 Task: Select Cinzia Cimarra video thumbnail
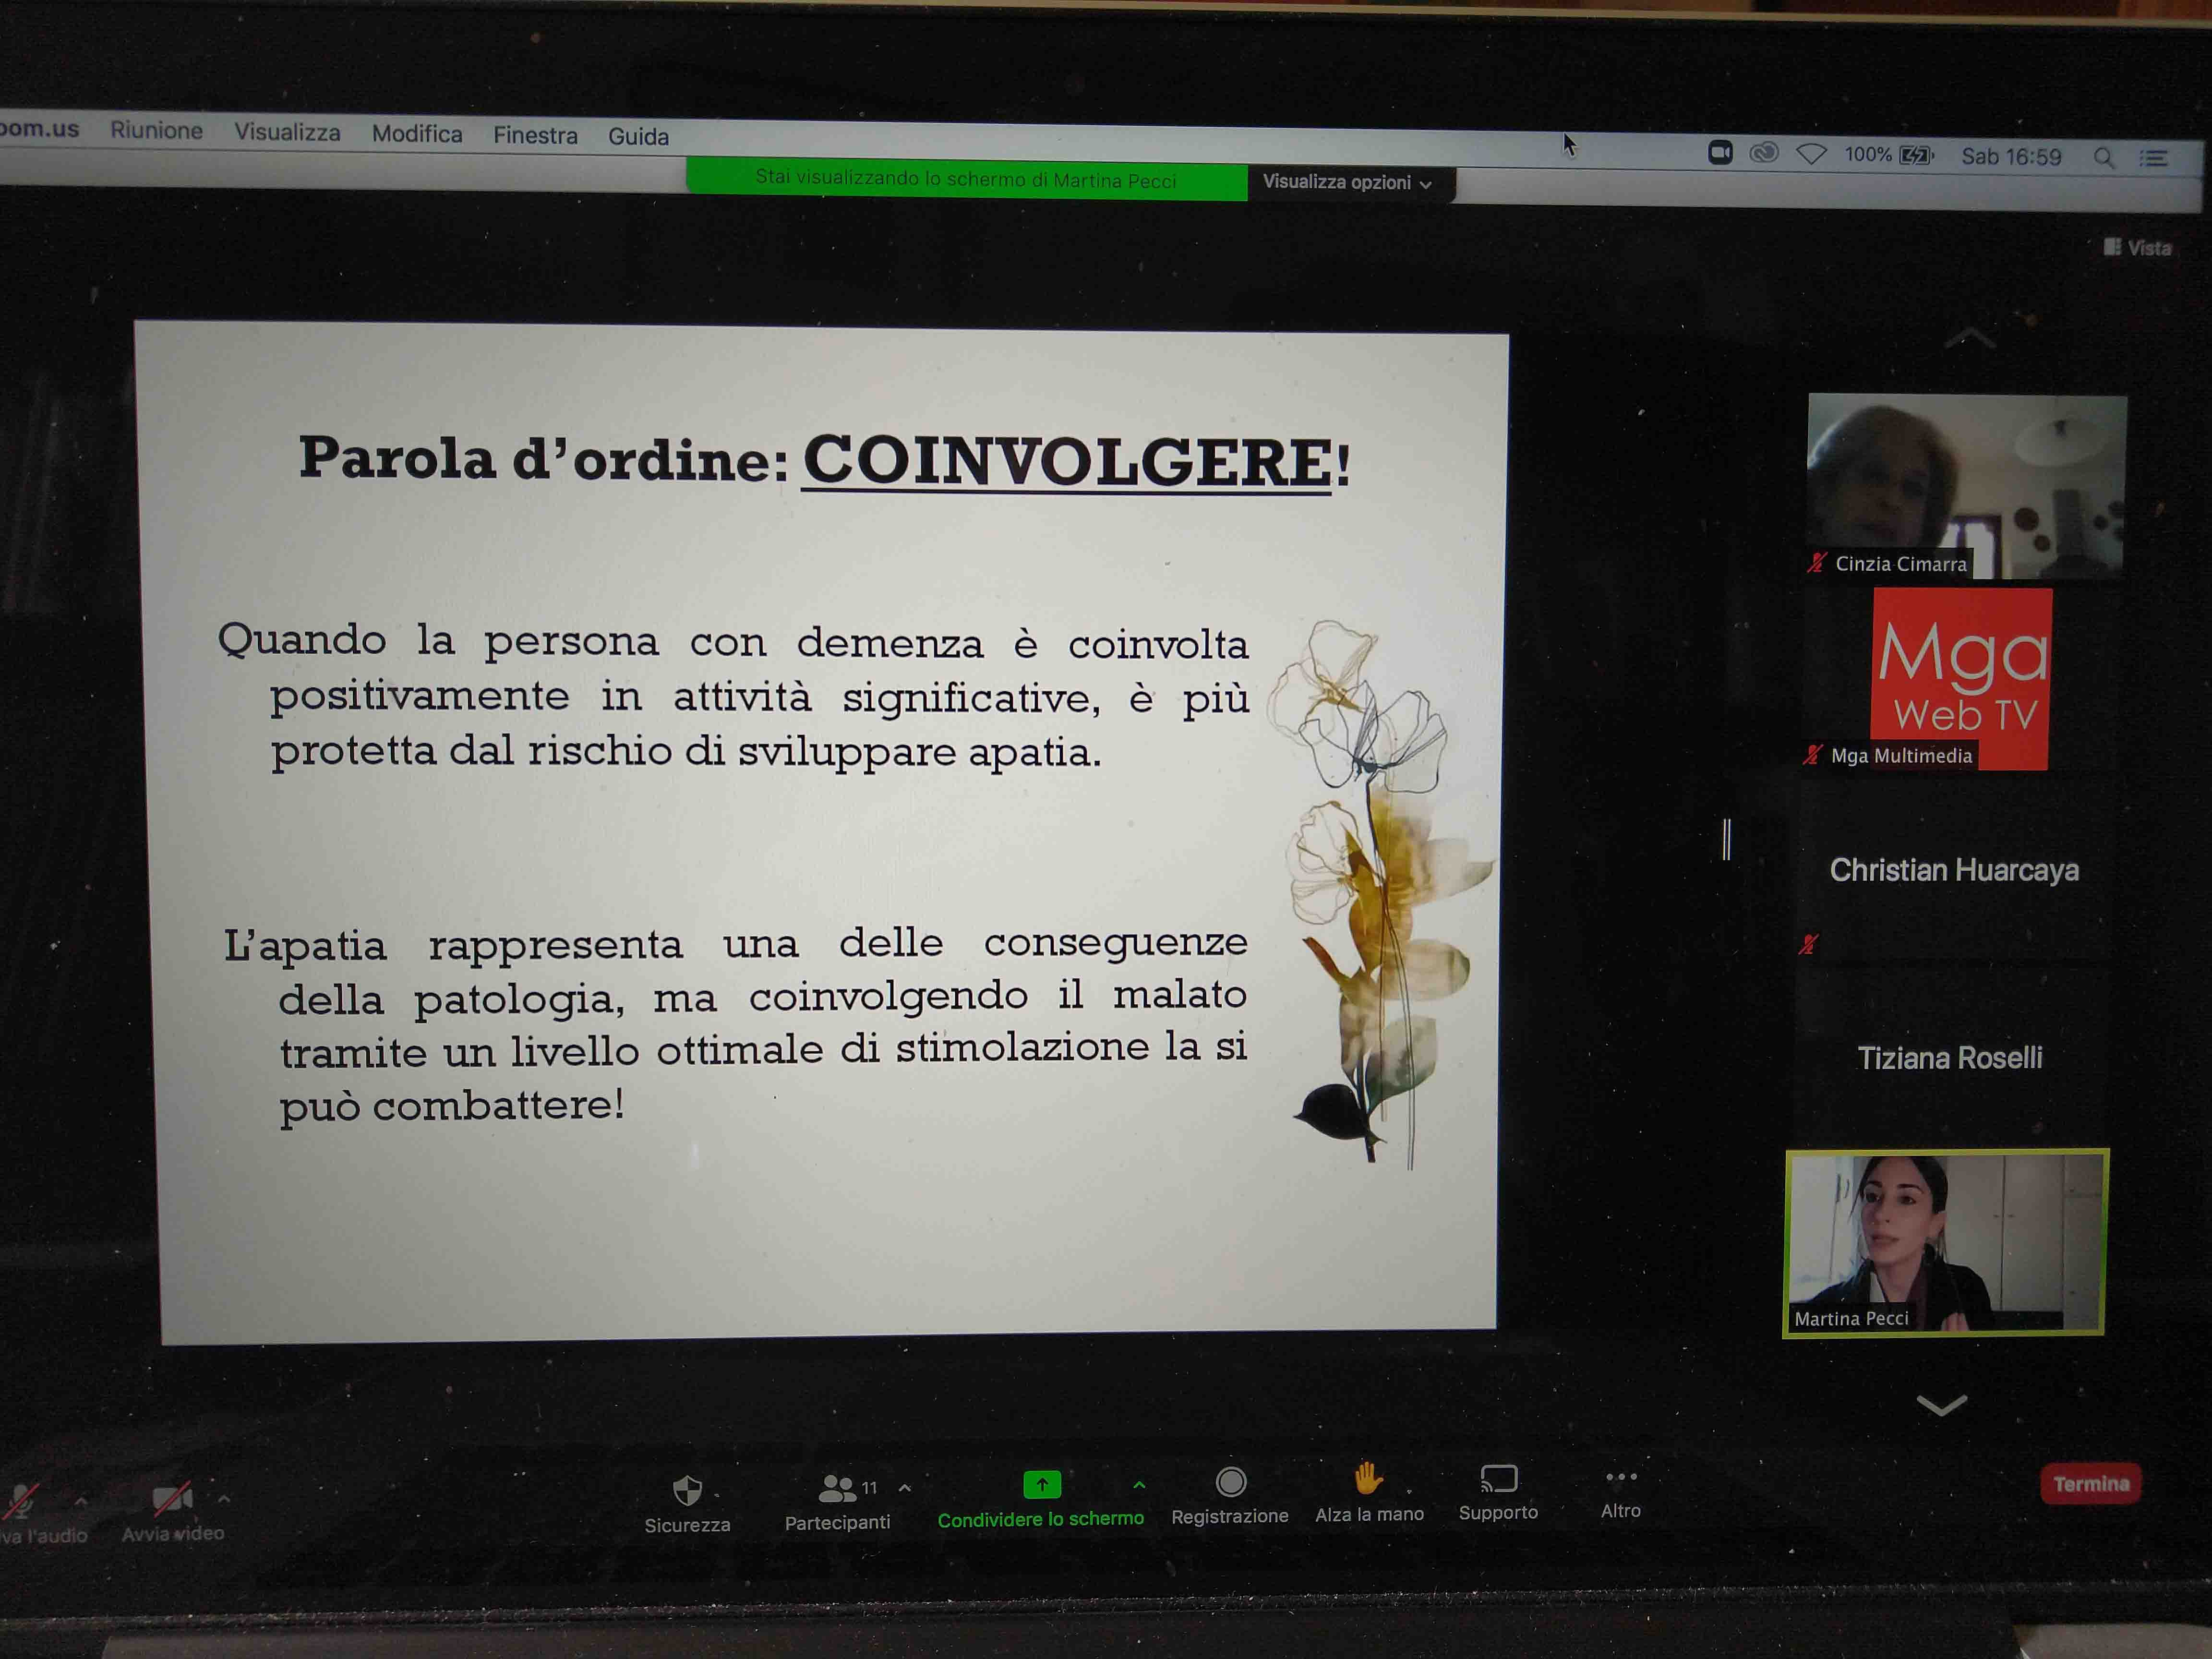coord(1966,486)
